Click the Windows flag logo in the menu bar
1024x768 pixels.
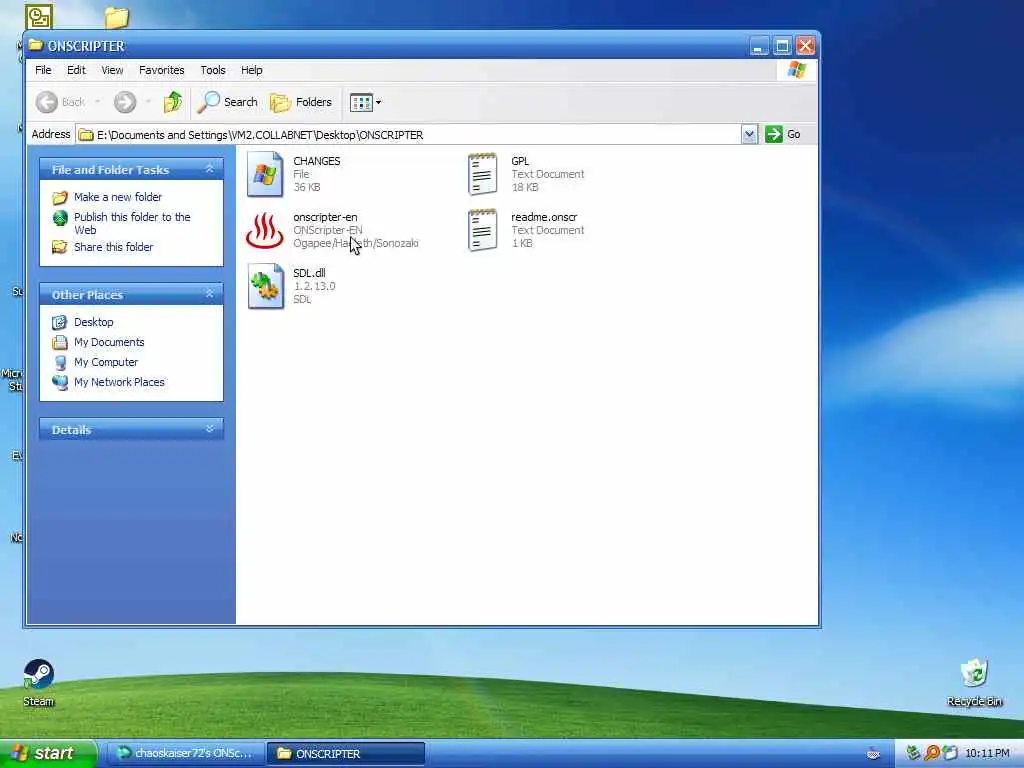(x=797, y=70)
